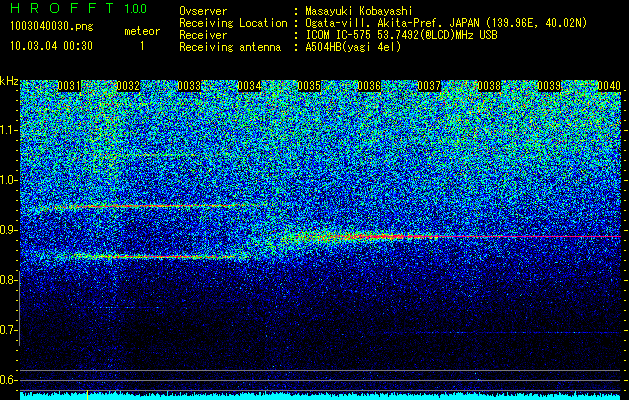The width and height of the screenshot is (629, 400).
Task: Click the 0032 time marker
Action: tap(128, 86)
